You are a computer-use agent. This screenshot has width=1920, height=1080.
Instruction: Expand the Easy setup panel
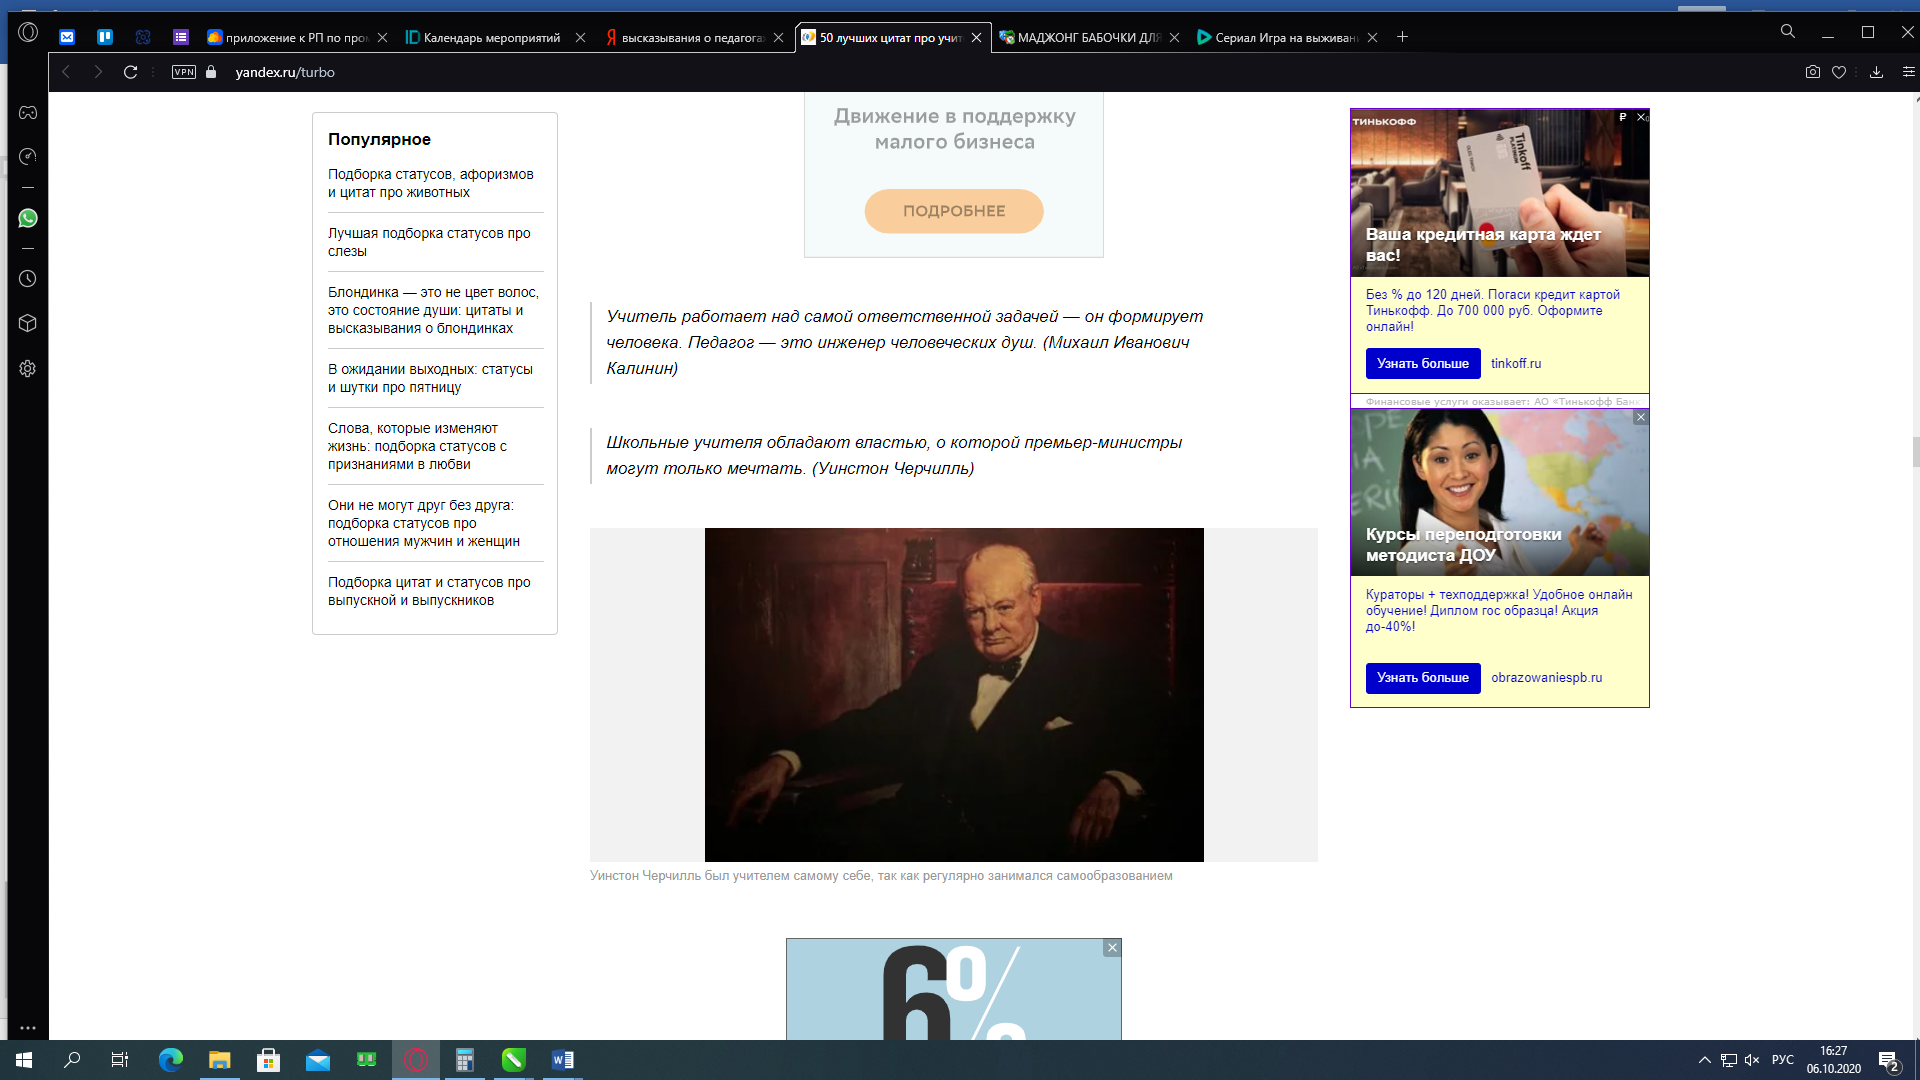(x=1908, y=72)
